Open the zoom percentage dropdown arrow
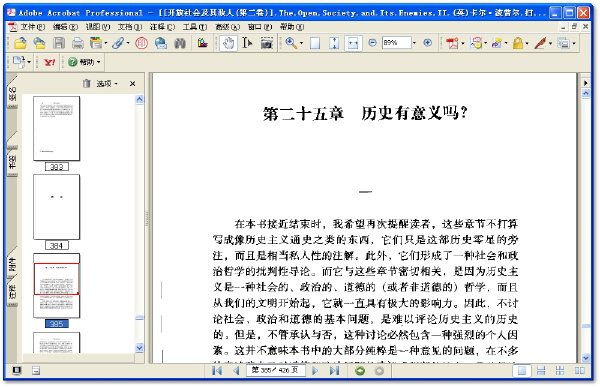The image size is (600, 387). (414, 43)
